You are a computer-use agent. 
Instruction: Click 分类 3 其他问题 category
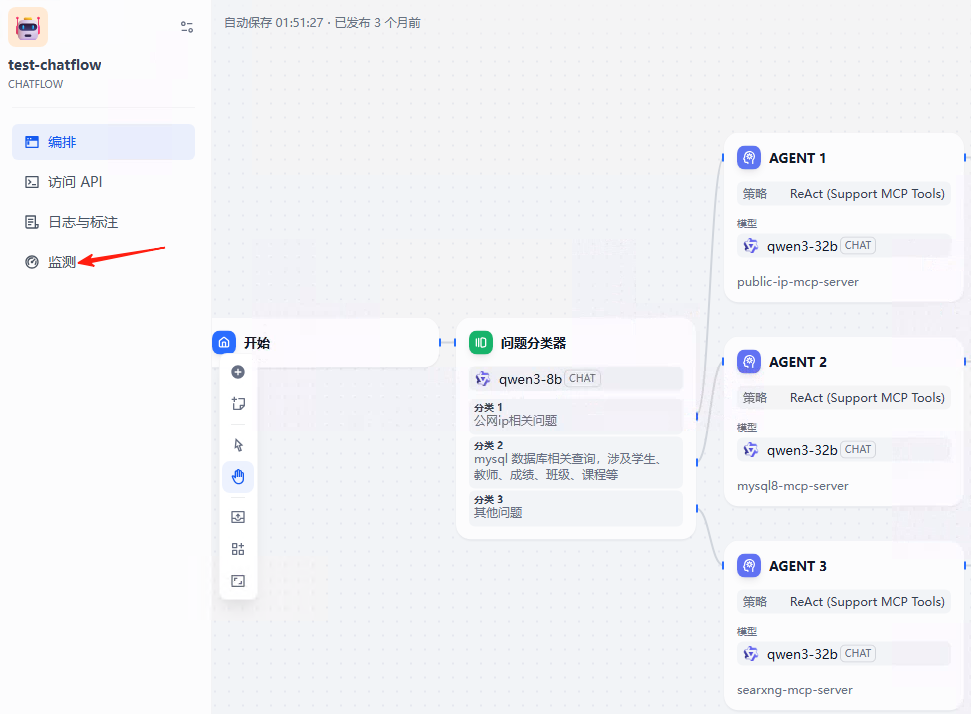click(x=576, y=507)
